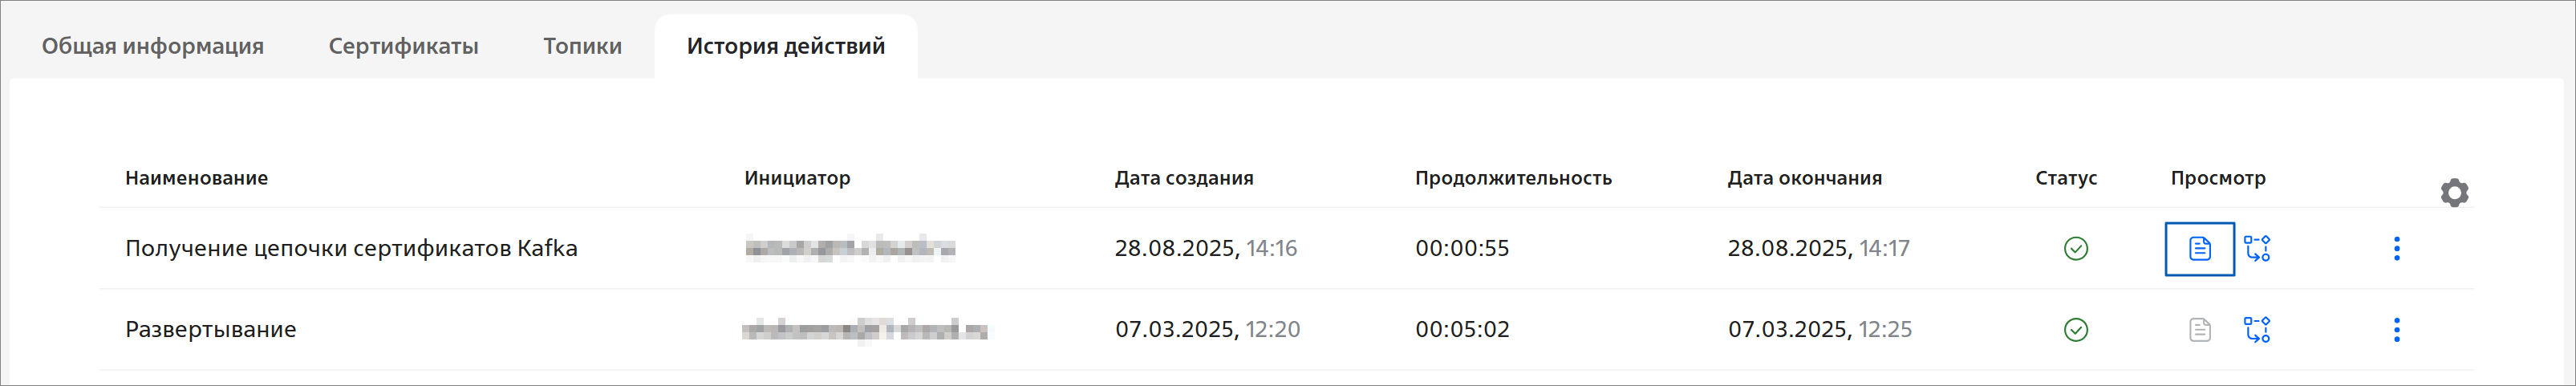Open log document icon for Развертывание row

coord(2199,330)
